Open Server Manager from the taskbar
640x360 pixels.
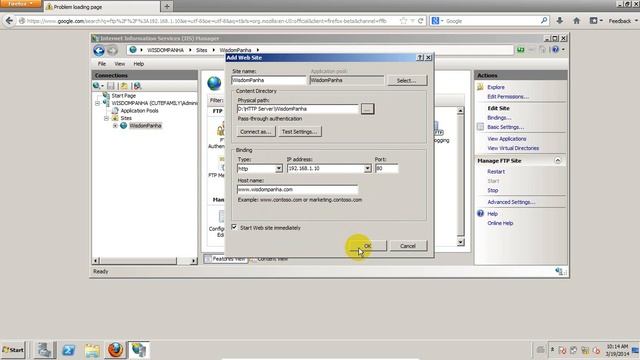(x=44, y=350)
